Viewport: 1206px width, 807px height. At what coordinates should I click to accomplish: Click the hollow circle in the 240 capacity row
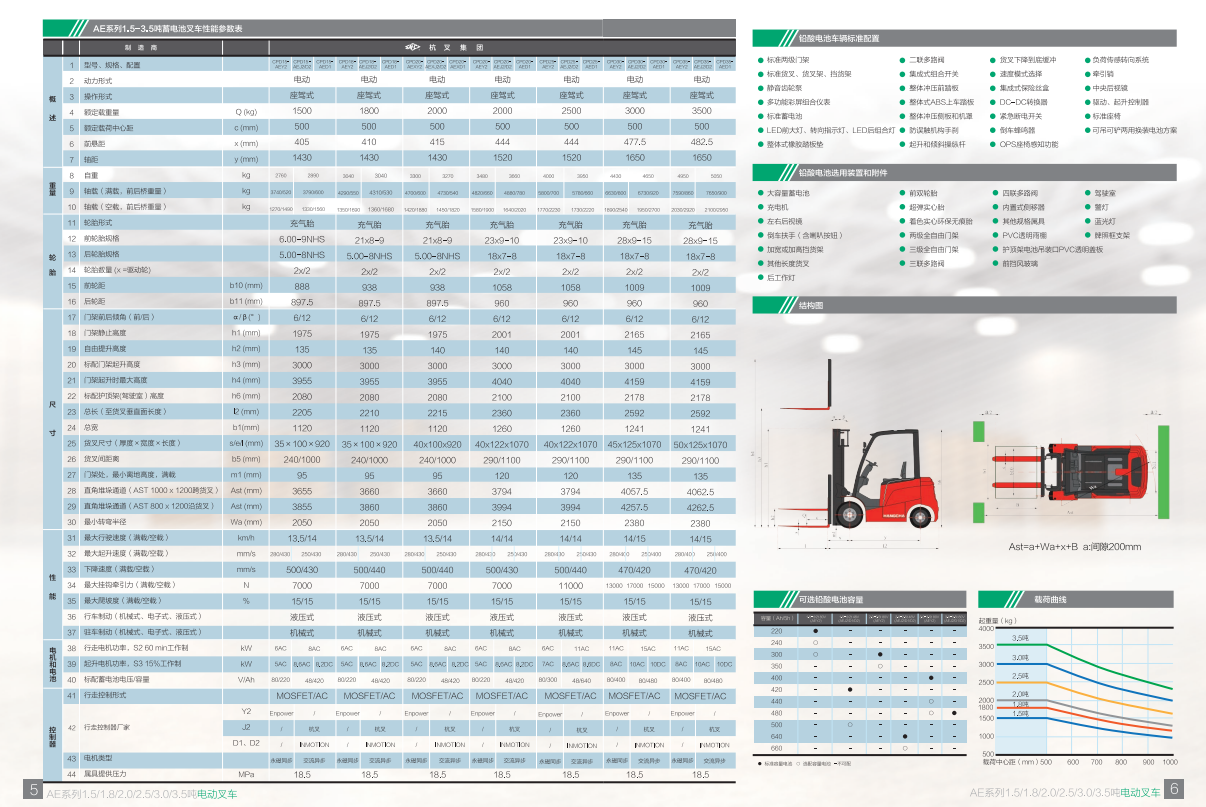point(817,643)
